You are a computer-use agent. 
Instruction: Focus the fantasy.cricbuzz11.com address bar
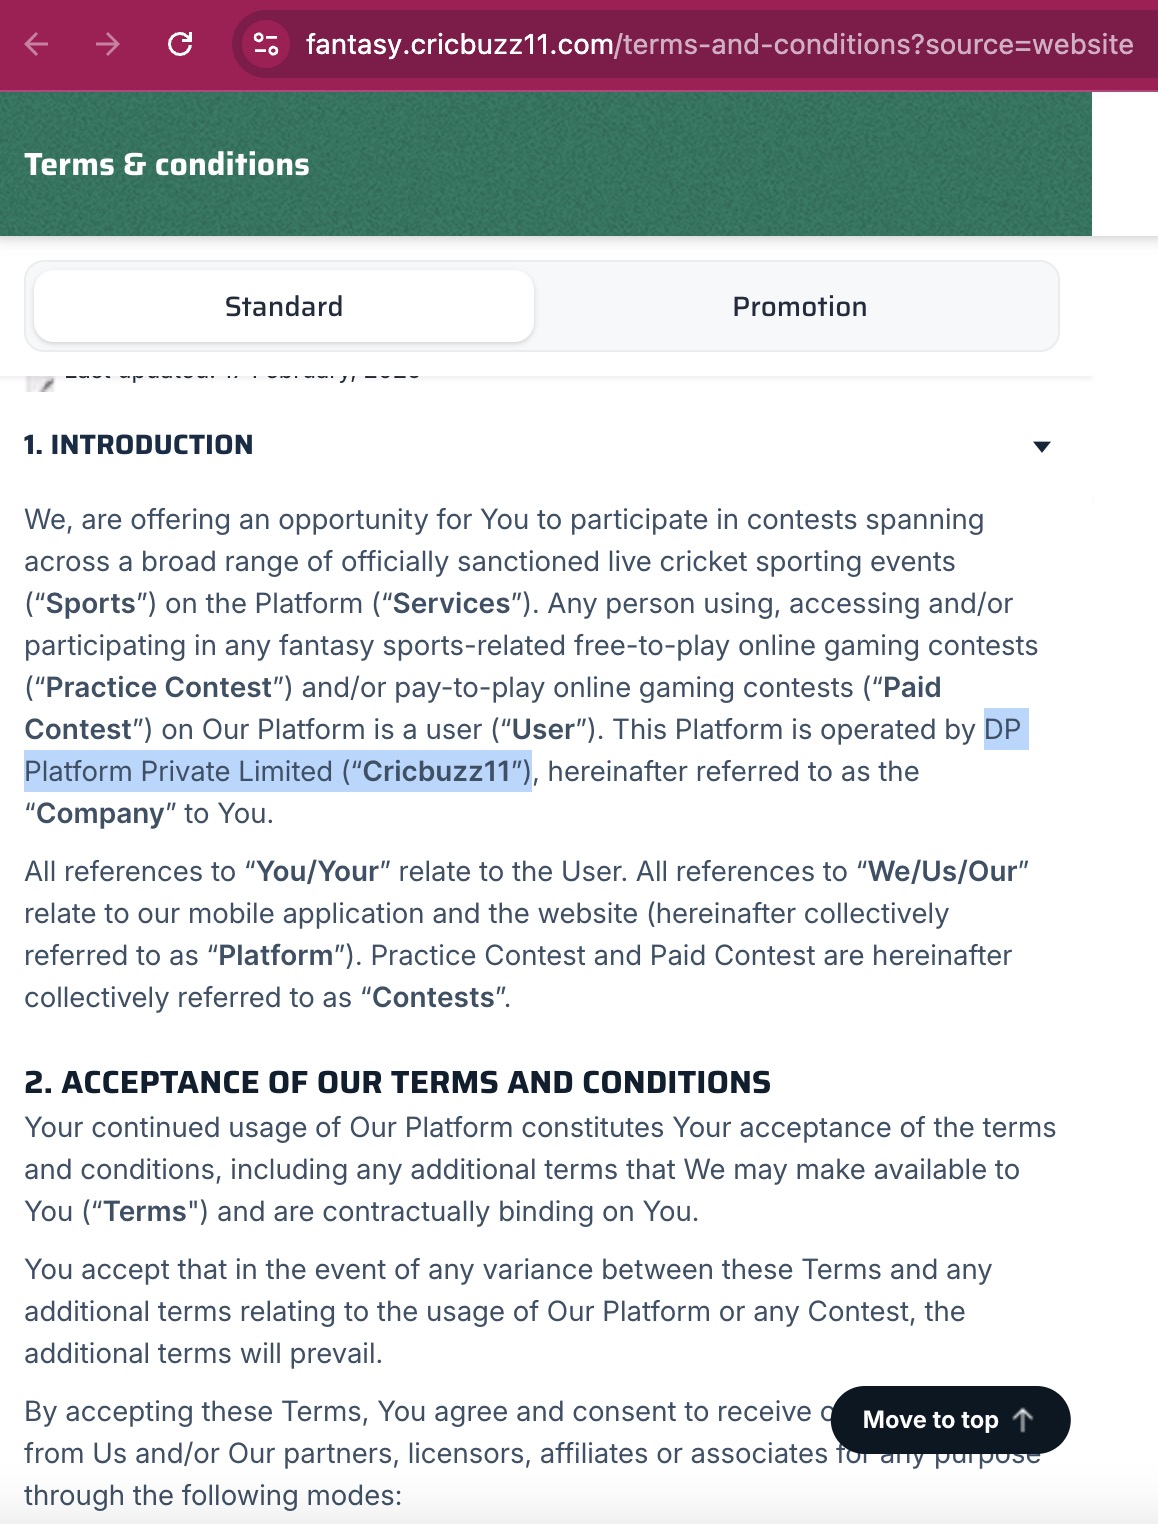(x=719, y=44)
